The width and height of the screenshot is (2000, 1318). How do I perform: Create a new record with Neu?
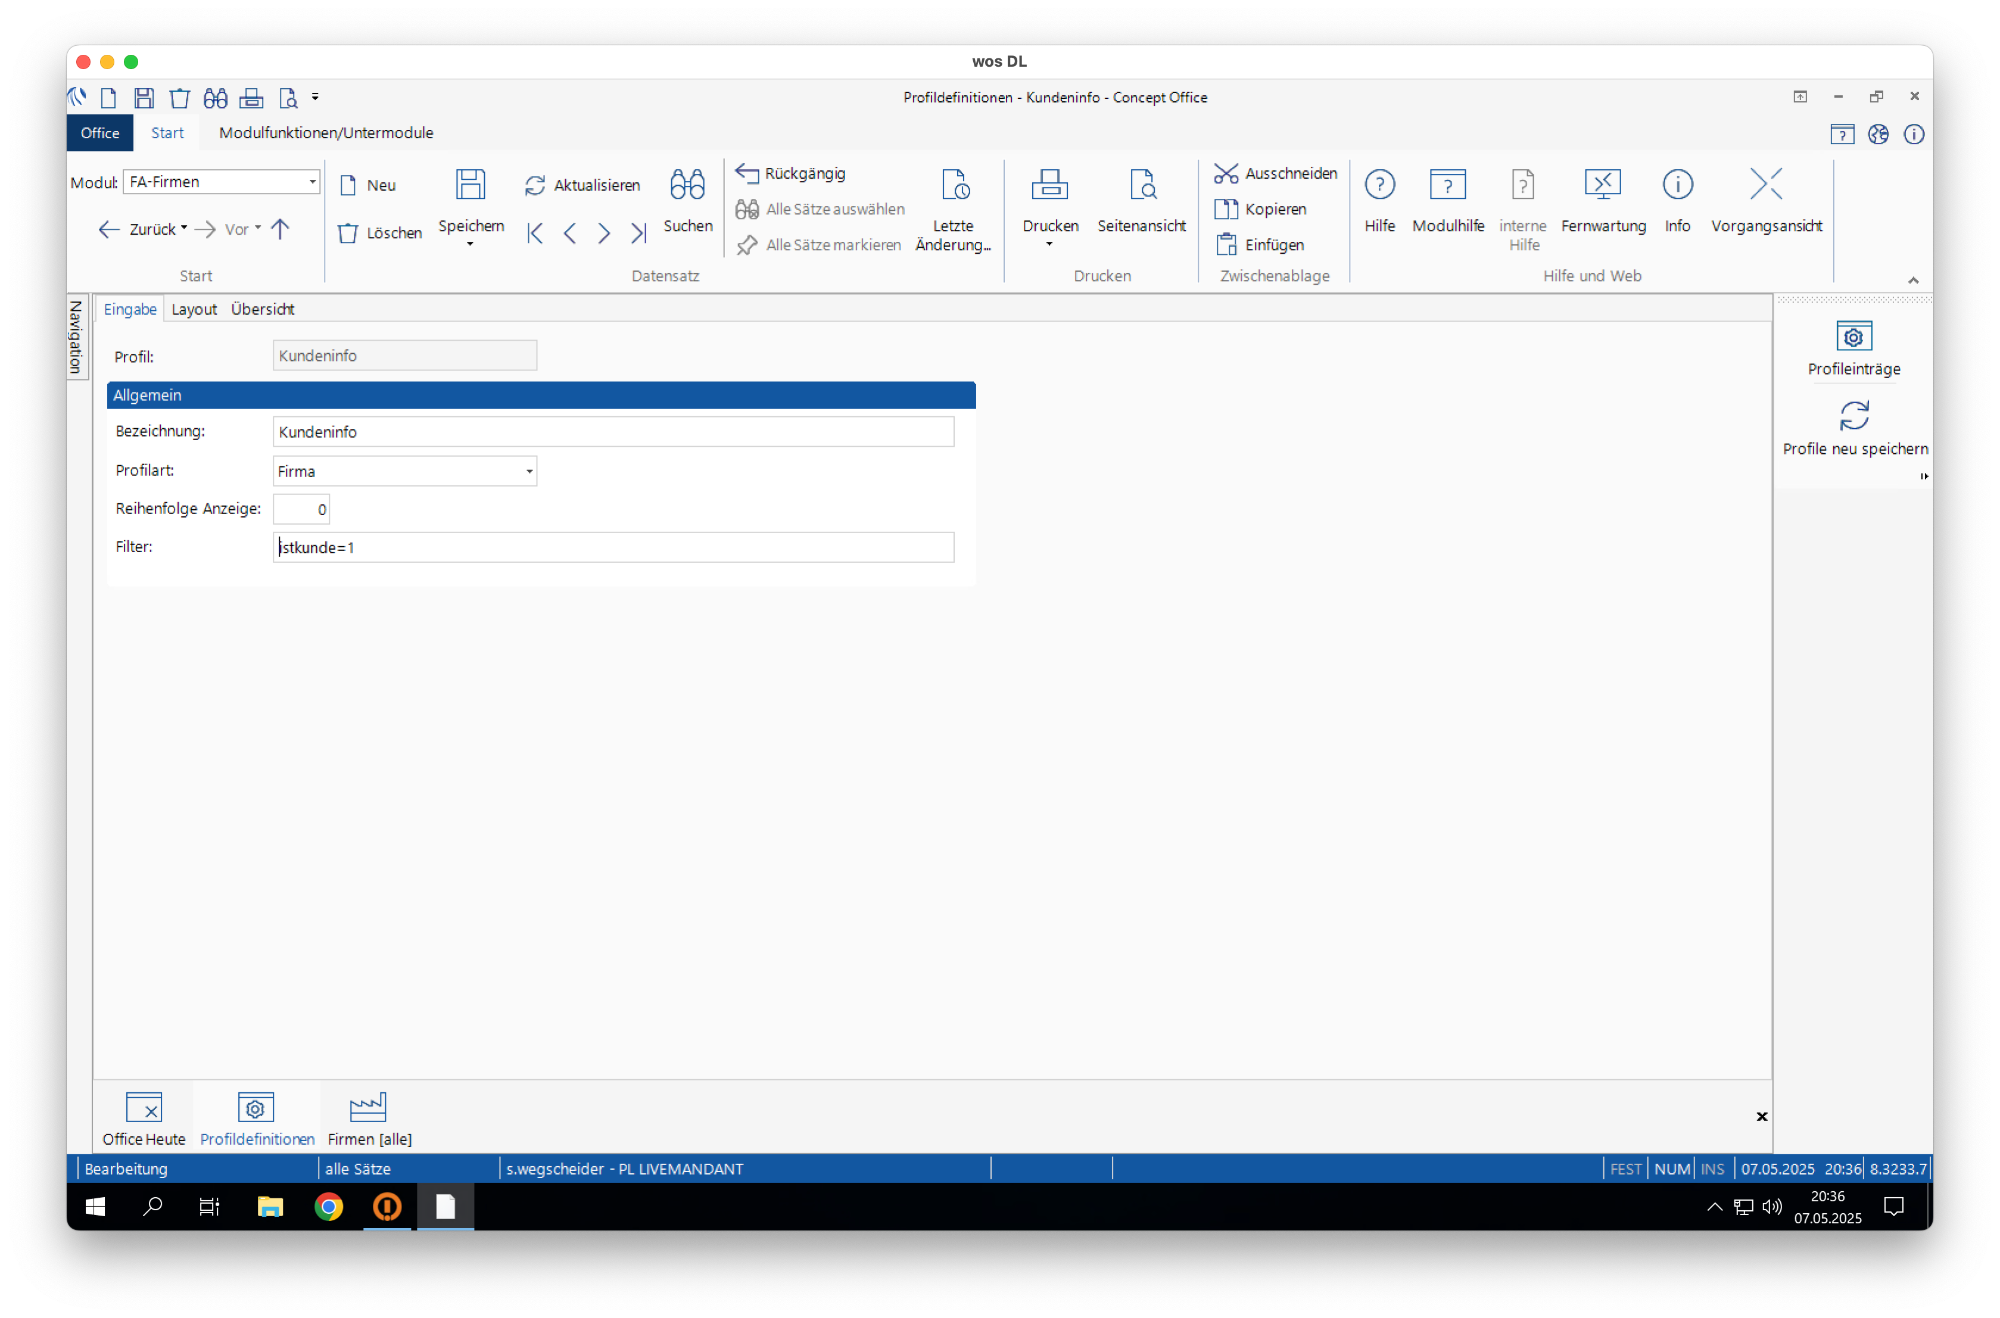[x=367, y=185]
